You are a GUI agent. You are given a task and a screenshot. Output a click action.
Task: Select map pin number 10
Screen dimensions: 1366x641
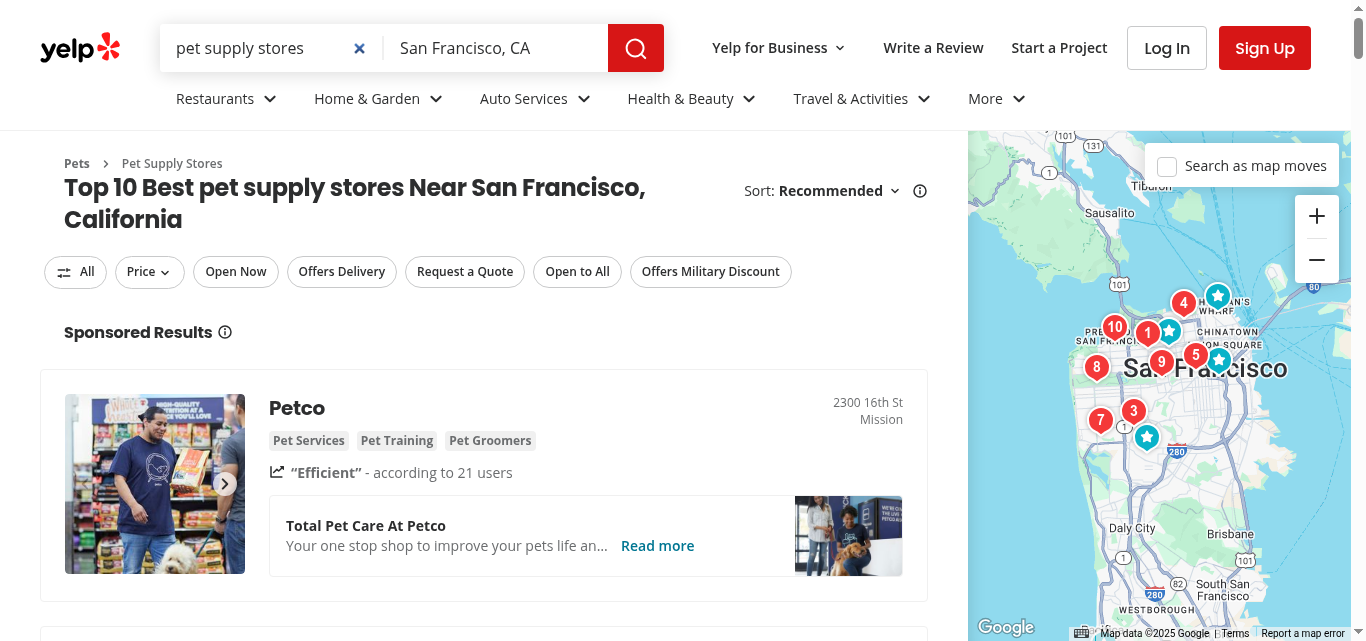click(x=1115, y=327)
